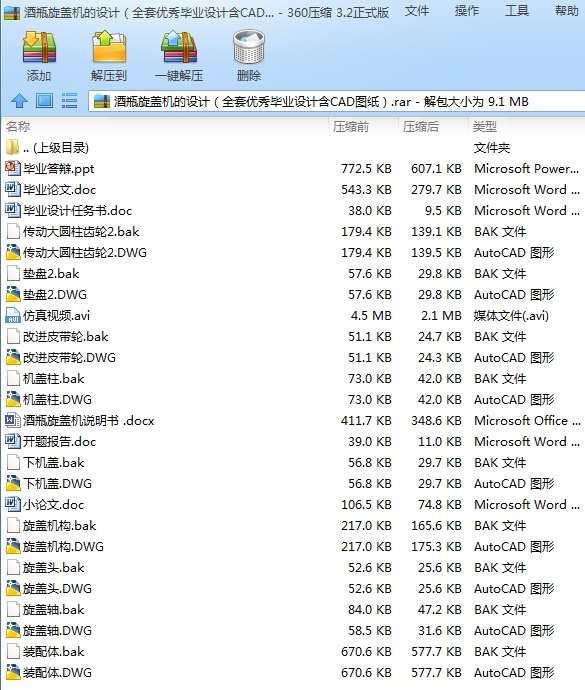
Task: Select the 旋盖头.DWG AutoCAD icon
Action: click(x=13, y=588)
